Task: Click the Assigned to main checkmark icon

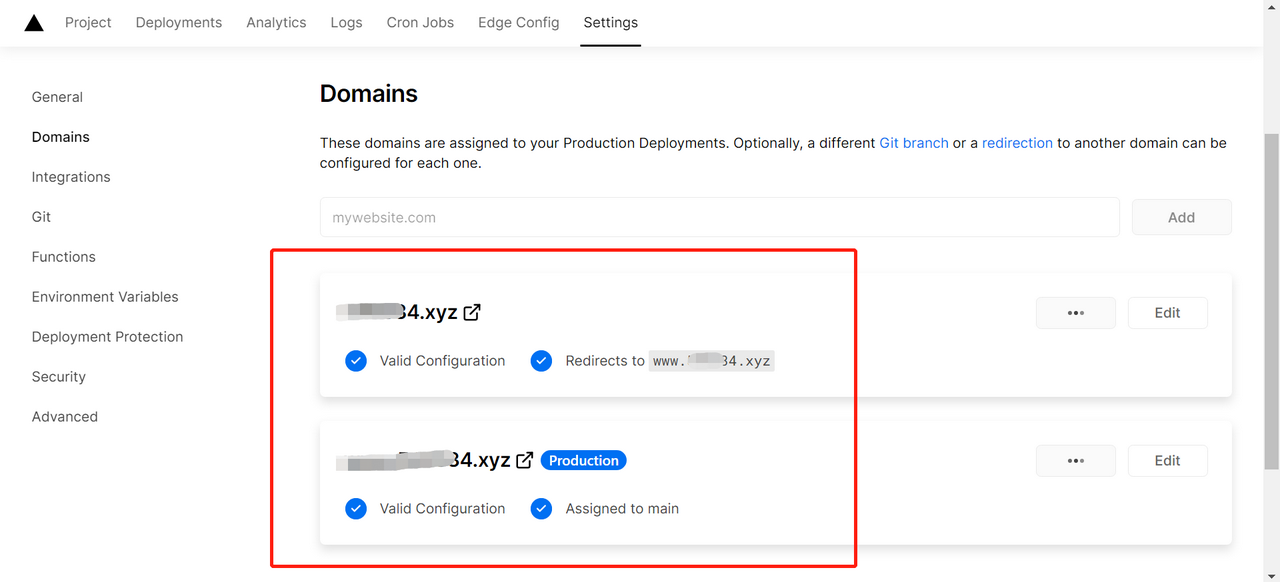Action: 541,509
